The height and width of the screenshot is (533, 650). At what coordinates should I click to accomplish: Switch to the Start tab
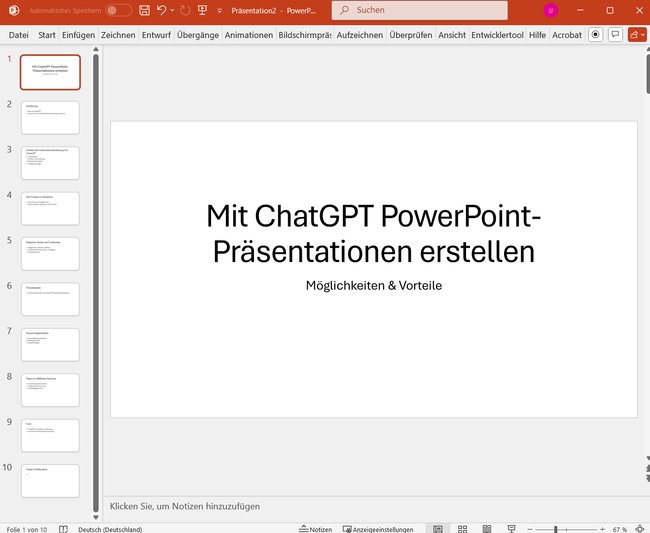click(x=47, y=35)
